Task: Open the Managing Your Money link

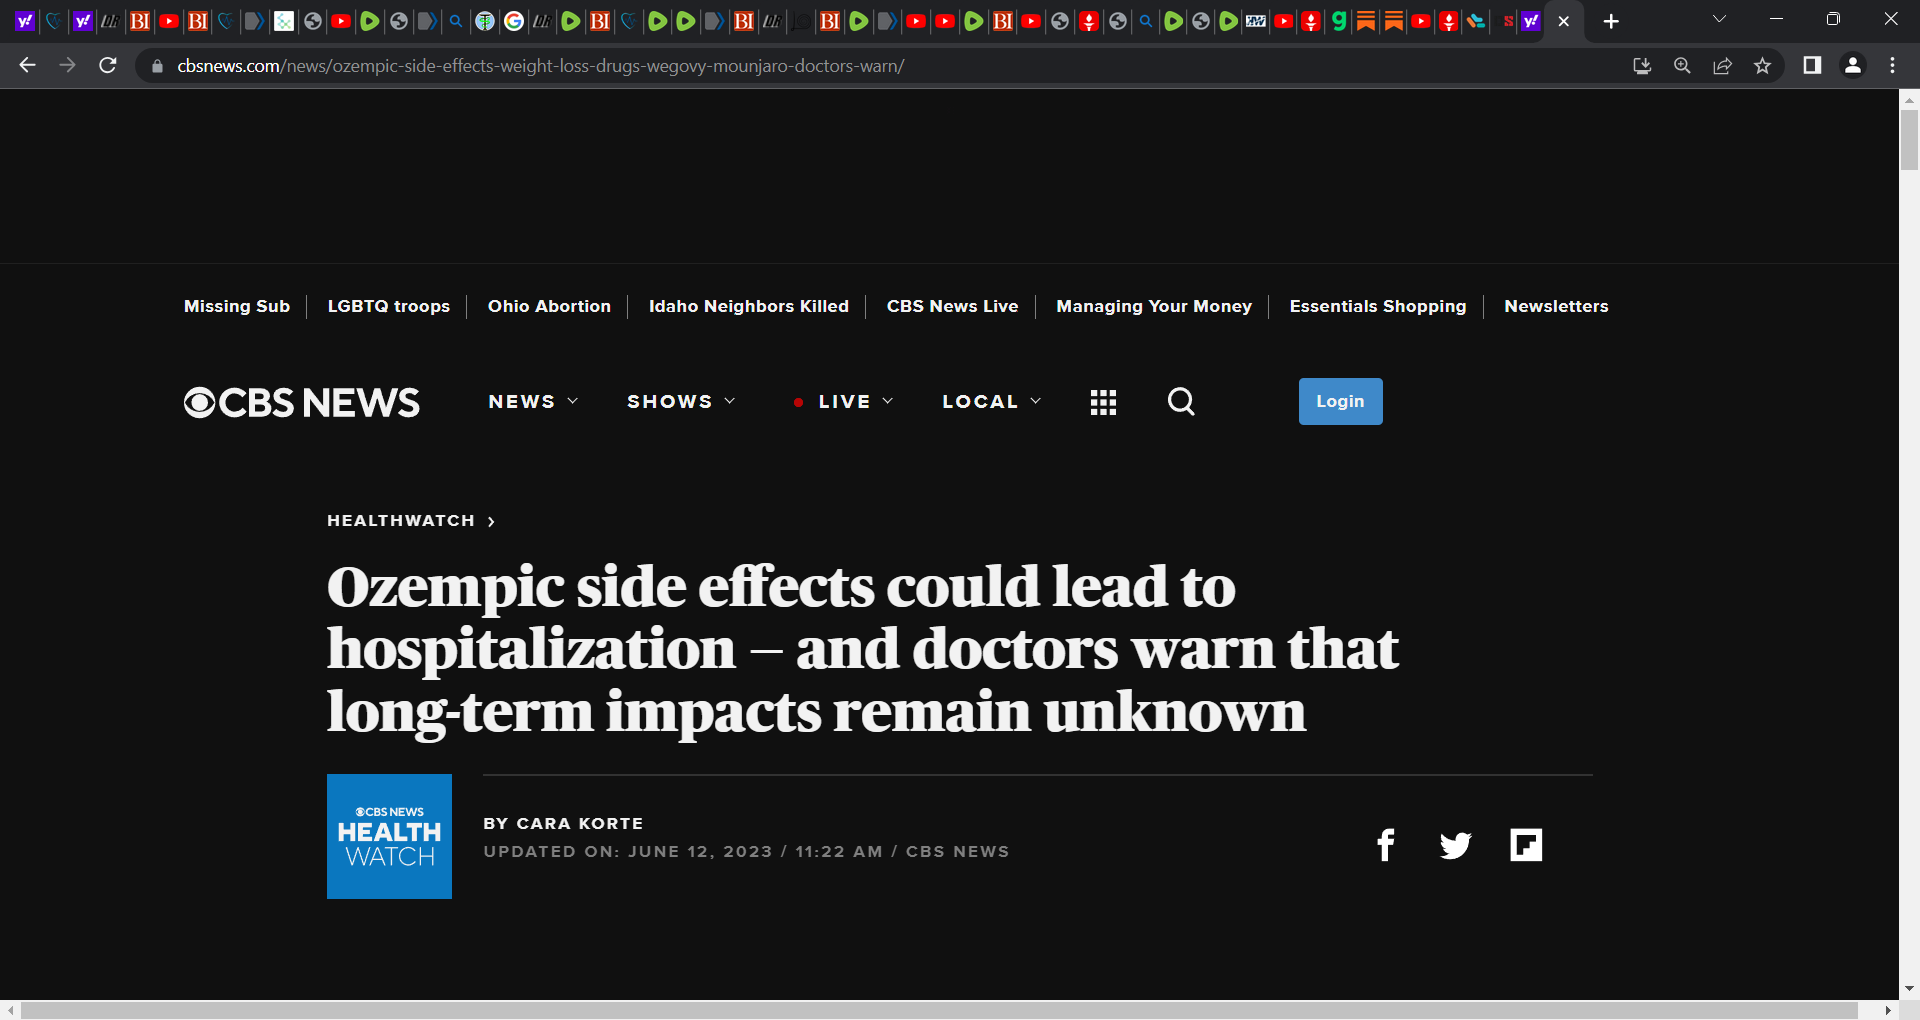Action: click(1154, 306)
